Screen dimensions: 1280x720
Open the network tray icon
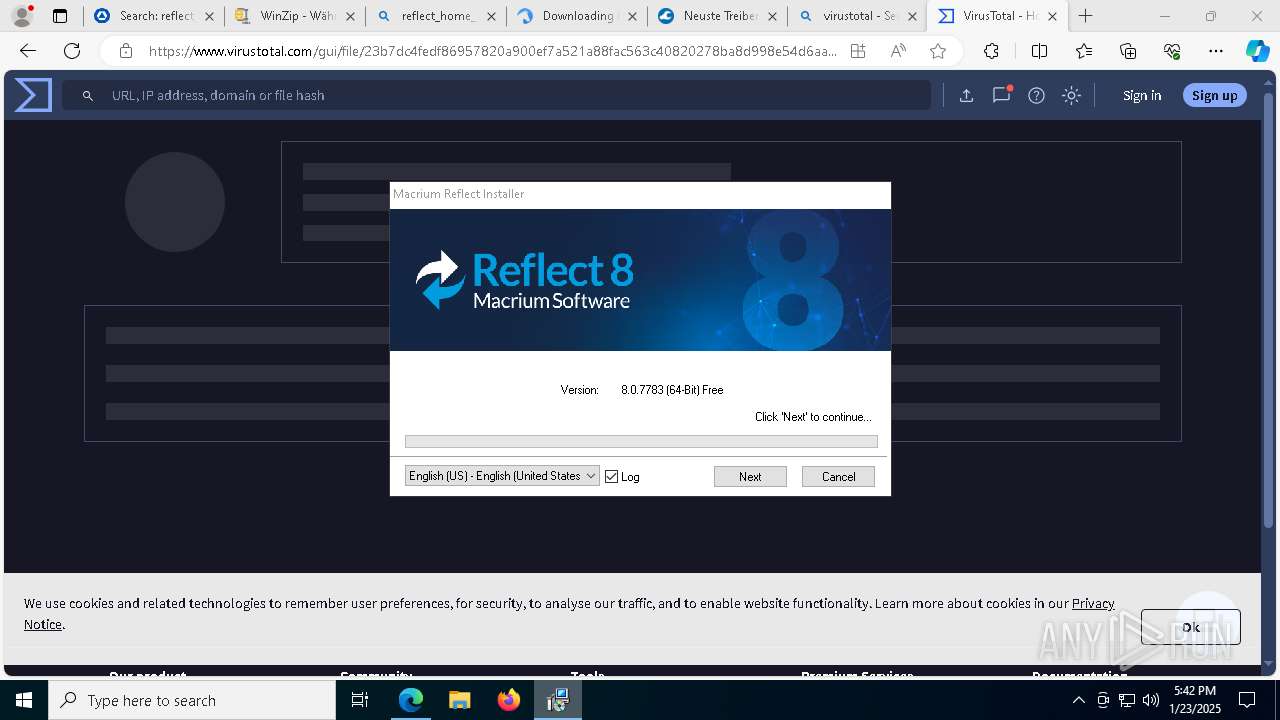[x=1126, y=700]
